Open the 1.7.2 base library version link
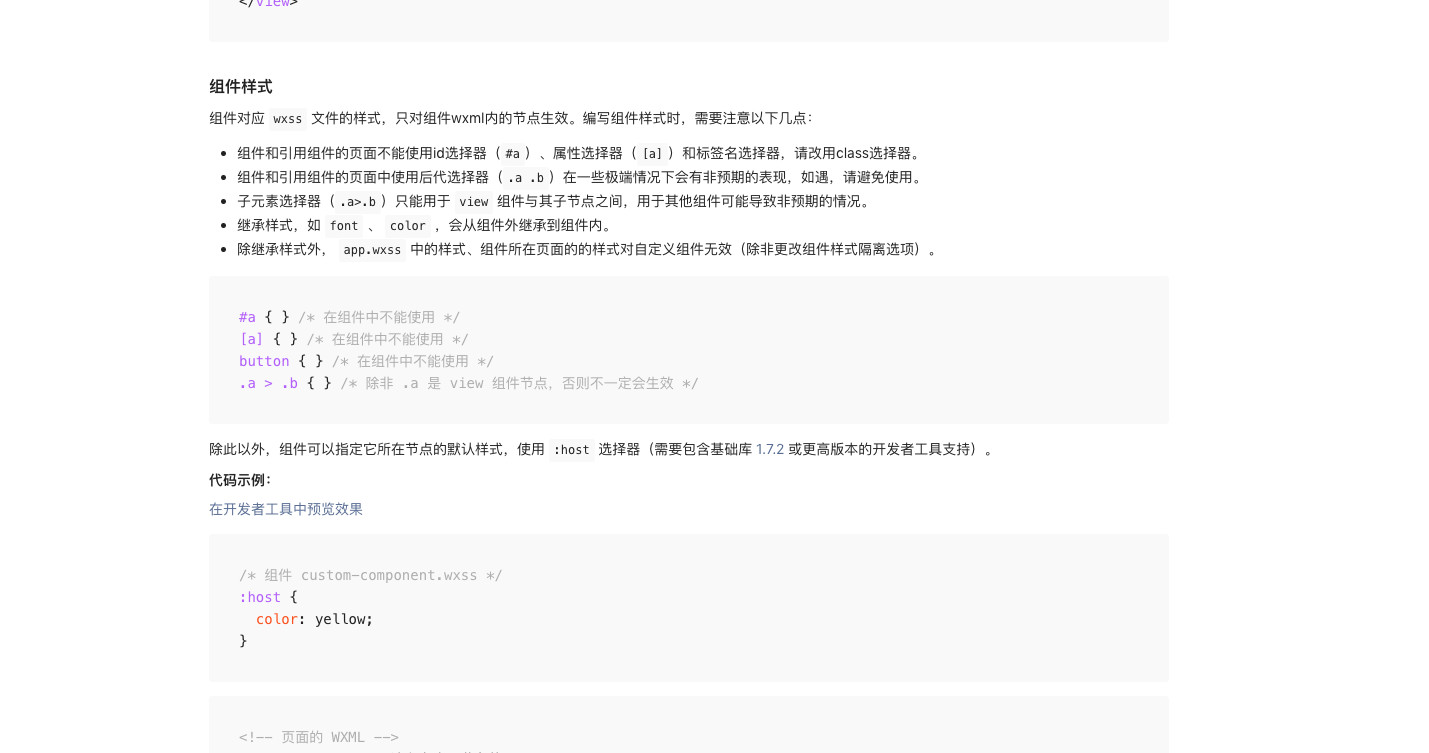The height and width of the screenshot is (753, 1429). click(769, 449)
